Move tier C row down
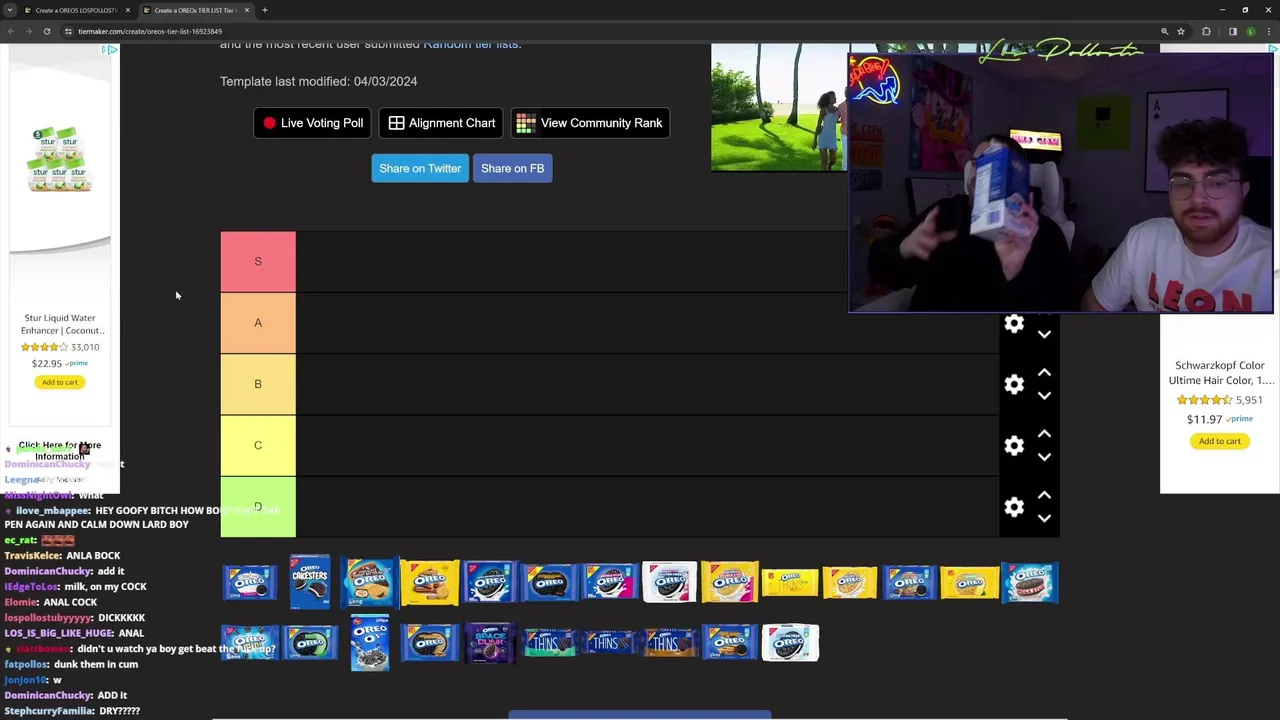This screenshot has height=720, width=1280. click(1044, 457)
